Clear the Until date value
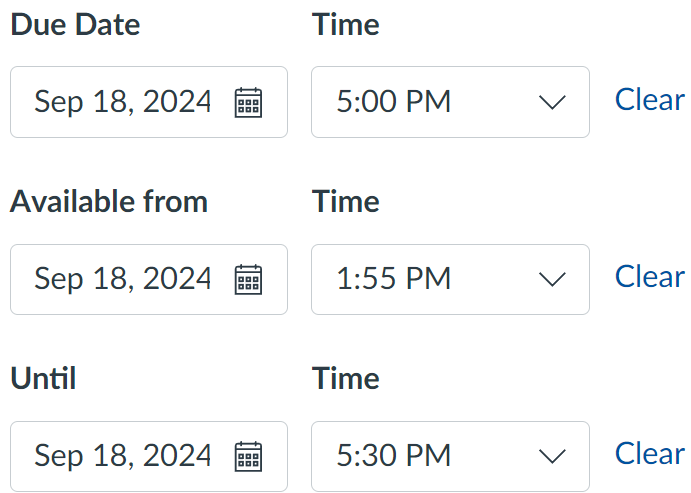The width and height of the screenshot is (691, 493). click(x=649, y=453)
